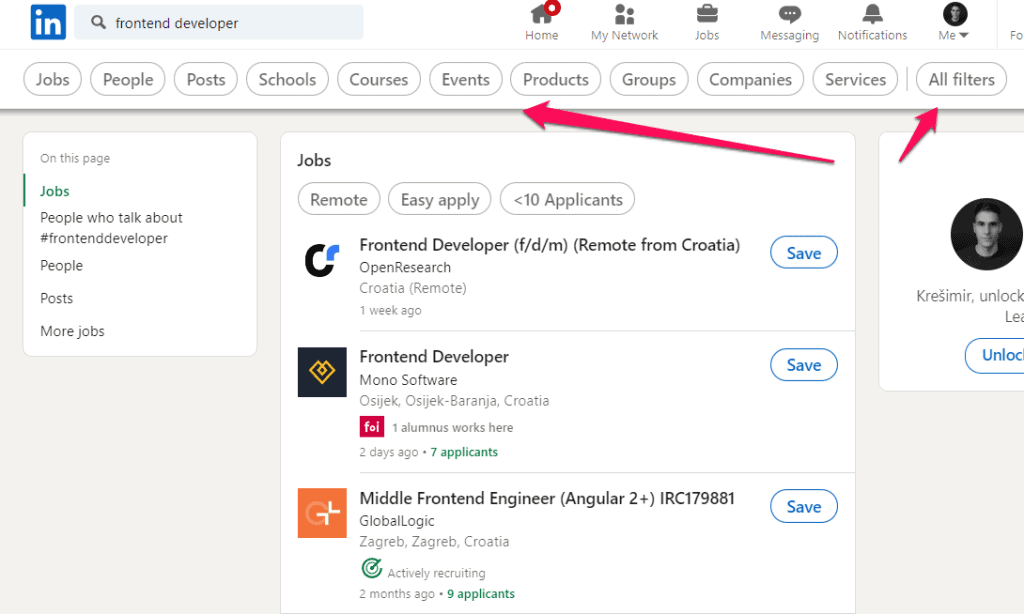This screenshot has width=1024, height=614.
Task: Save the GlobalLogic Middle Frontend Engineer job
Action: pyautogui.click(x=804, y=506)
